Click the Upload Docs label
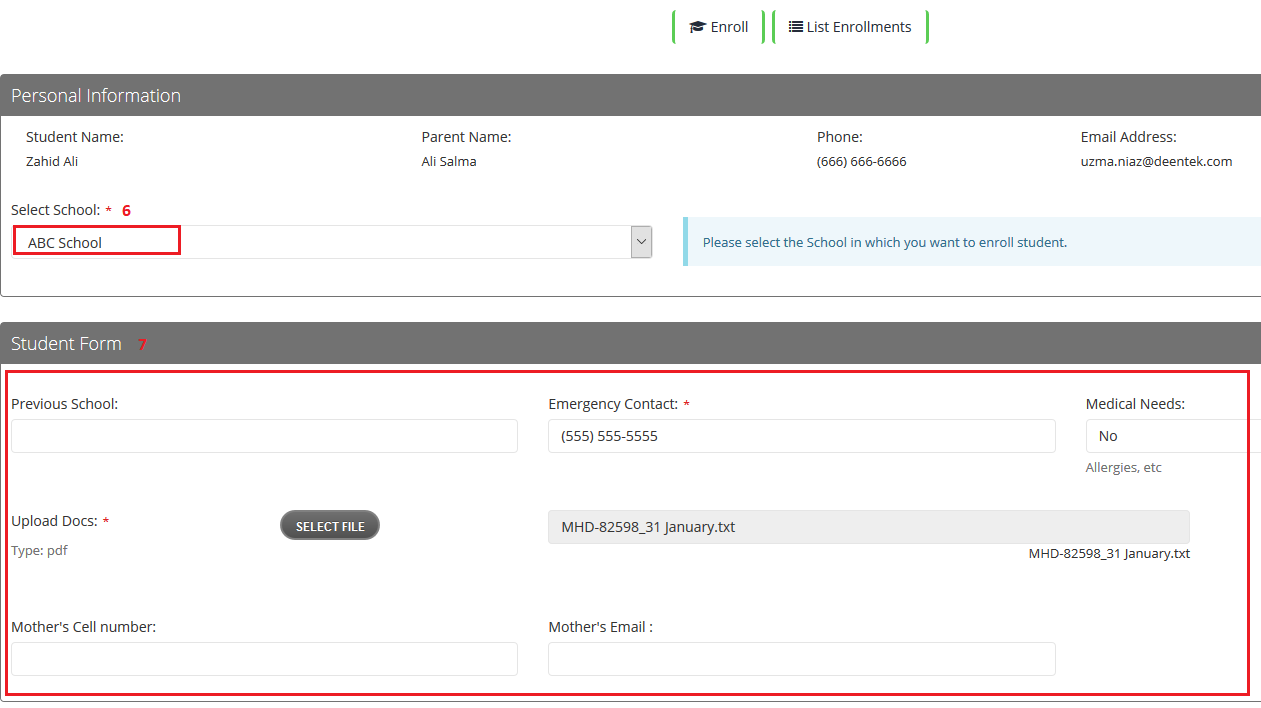The height and width of the screenshot is (708, 1261). click(54, 521)
